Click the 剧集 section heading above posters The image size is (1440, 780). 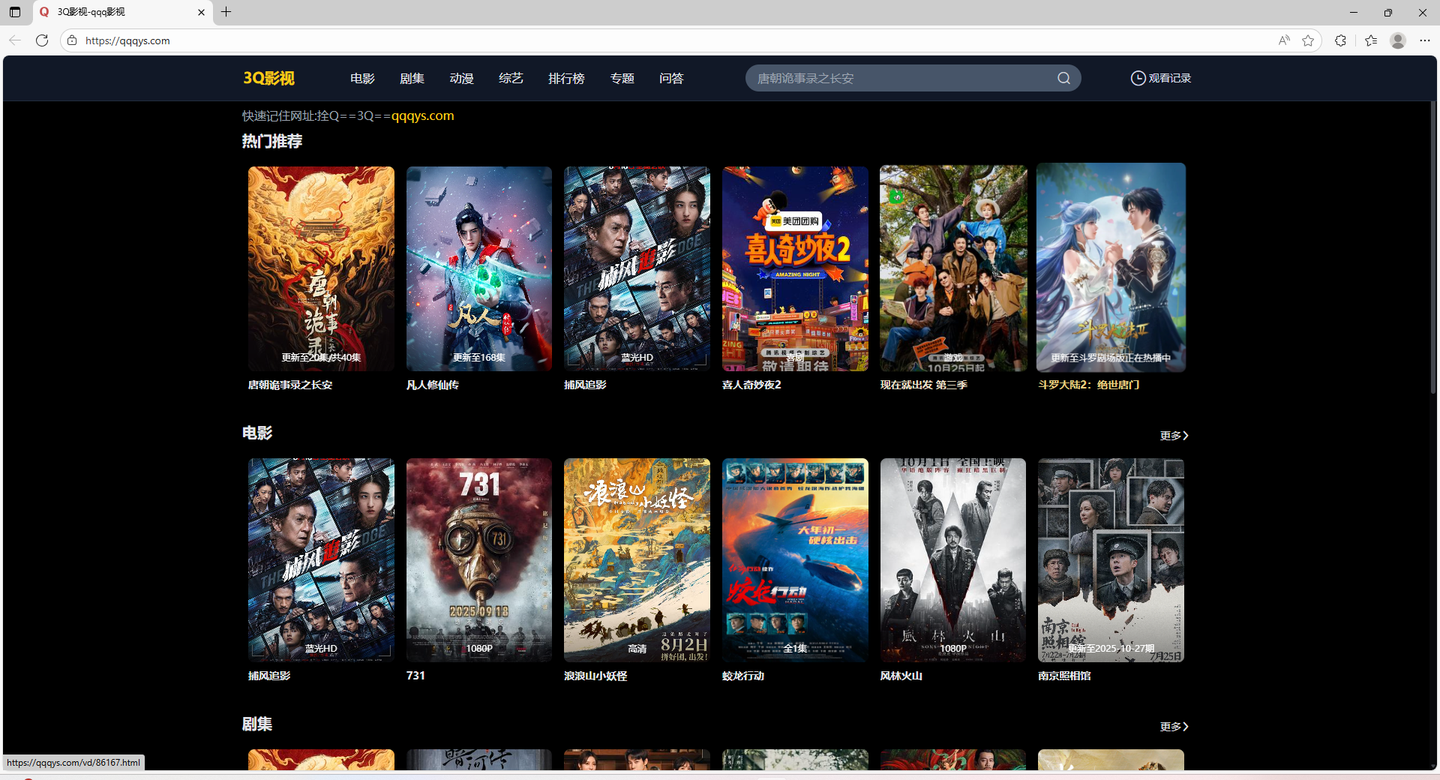[x=257, y=724]
